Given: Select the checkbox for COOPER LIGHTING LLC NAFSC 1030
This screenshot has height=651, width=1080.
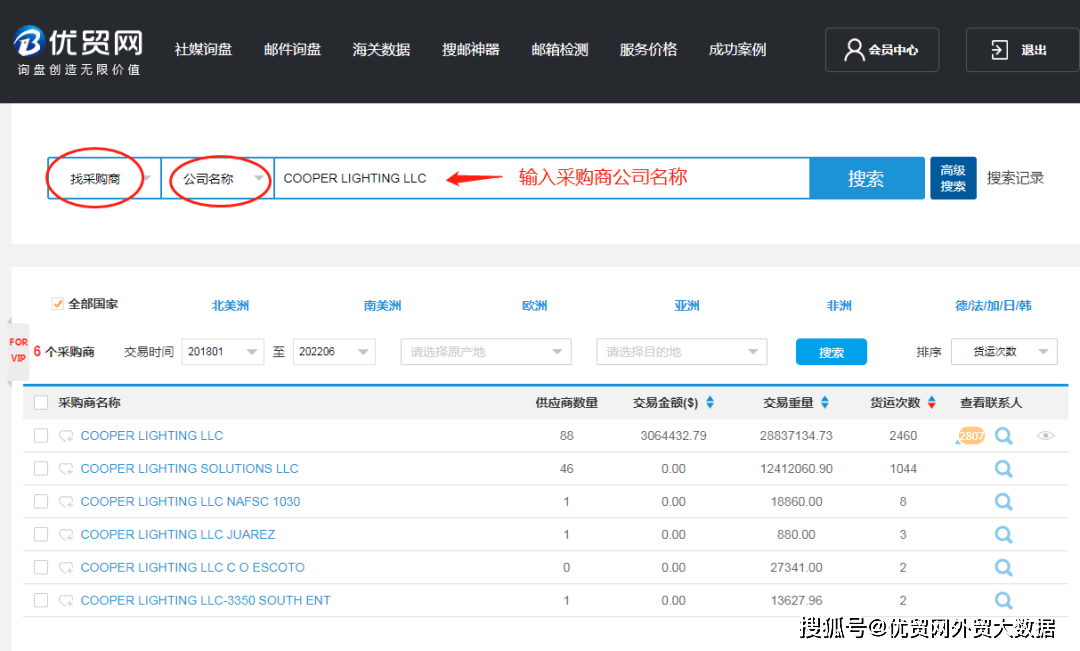Looking at the screenshot, I should (40, 501).
